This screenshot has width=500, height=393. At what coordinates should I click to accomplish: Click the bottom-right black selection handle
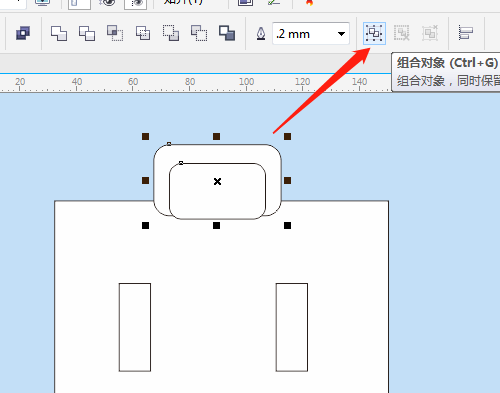pyautogui.click(x=287, y=226)
